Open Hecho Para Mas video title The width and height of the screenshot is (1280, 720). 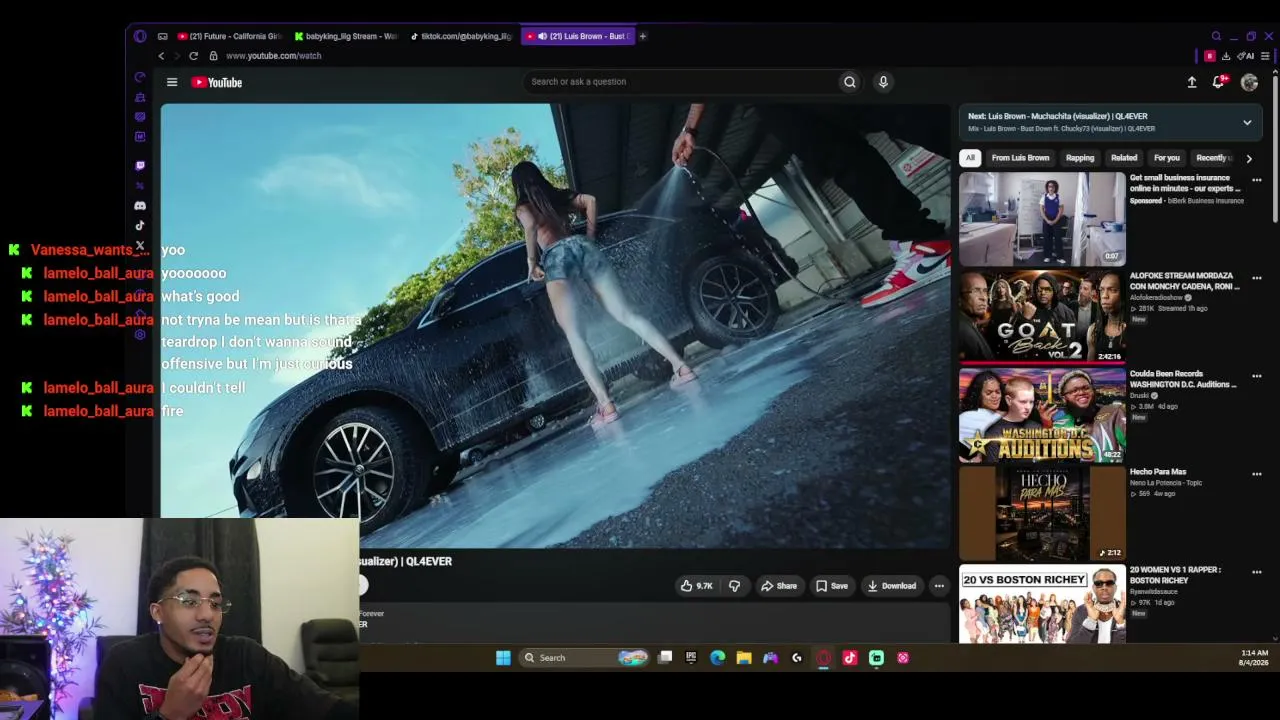1158,472
